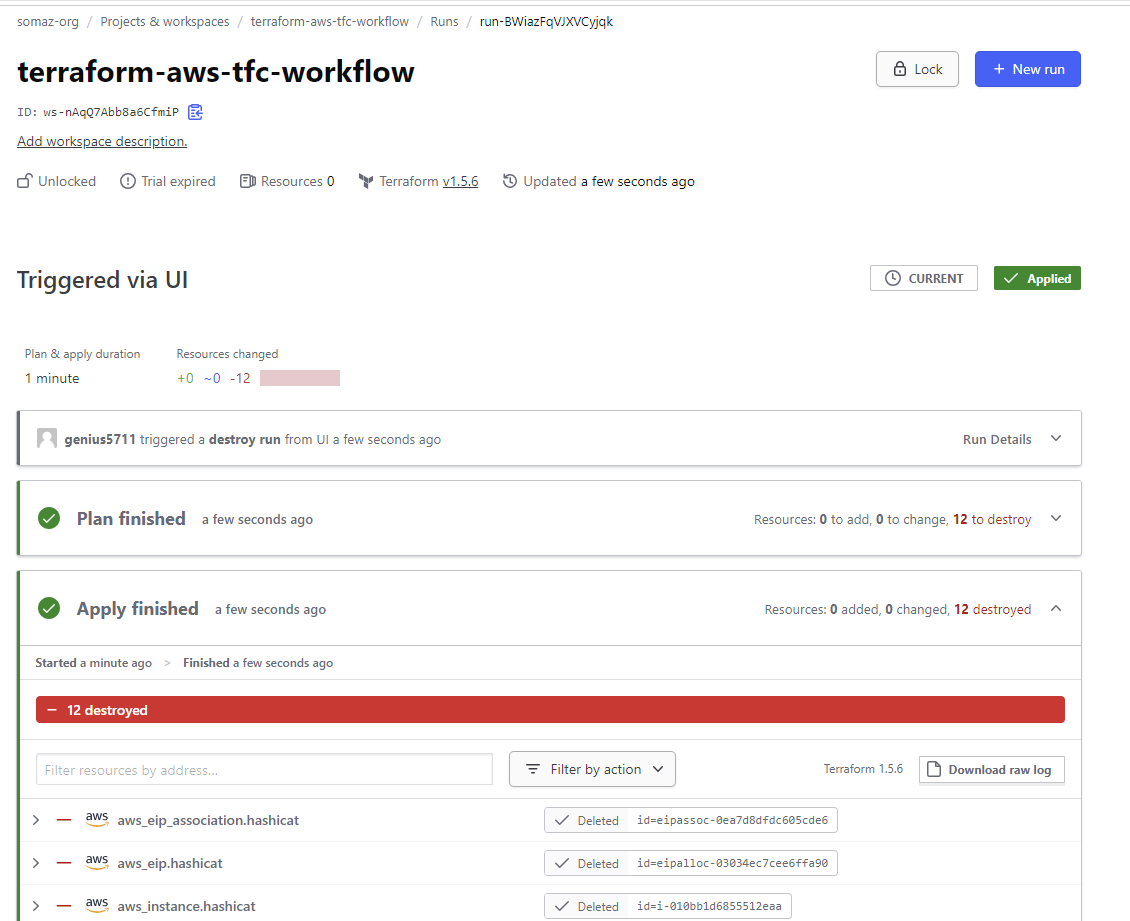The image size is (1130, 921).
Task: Click the AWS logo of aws_eip_association.hashicat
Action: (97, 819)
